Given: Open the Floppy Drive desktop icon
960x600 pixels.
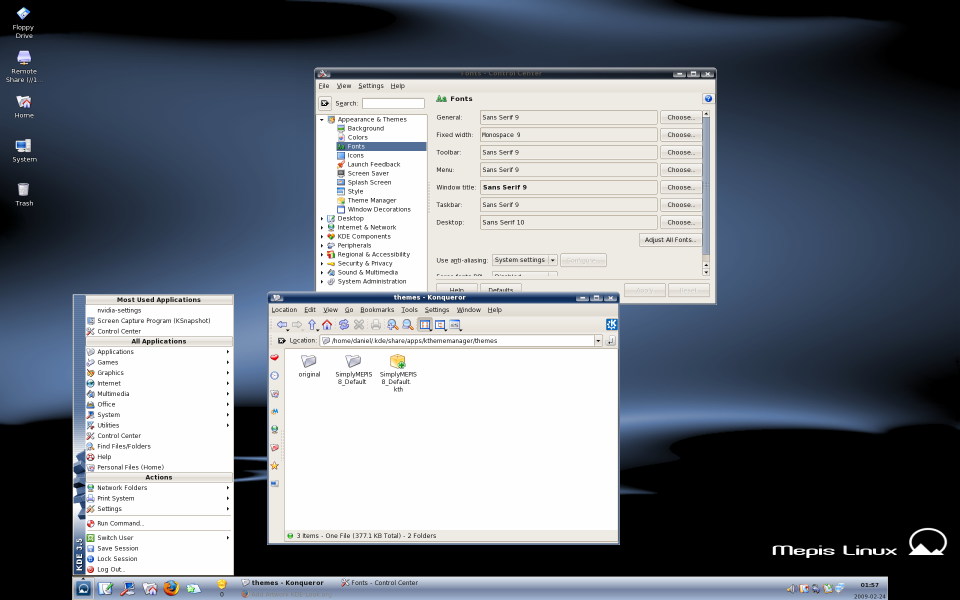Looking at the screenshot, I should 23,23.
